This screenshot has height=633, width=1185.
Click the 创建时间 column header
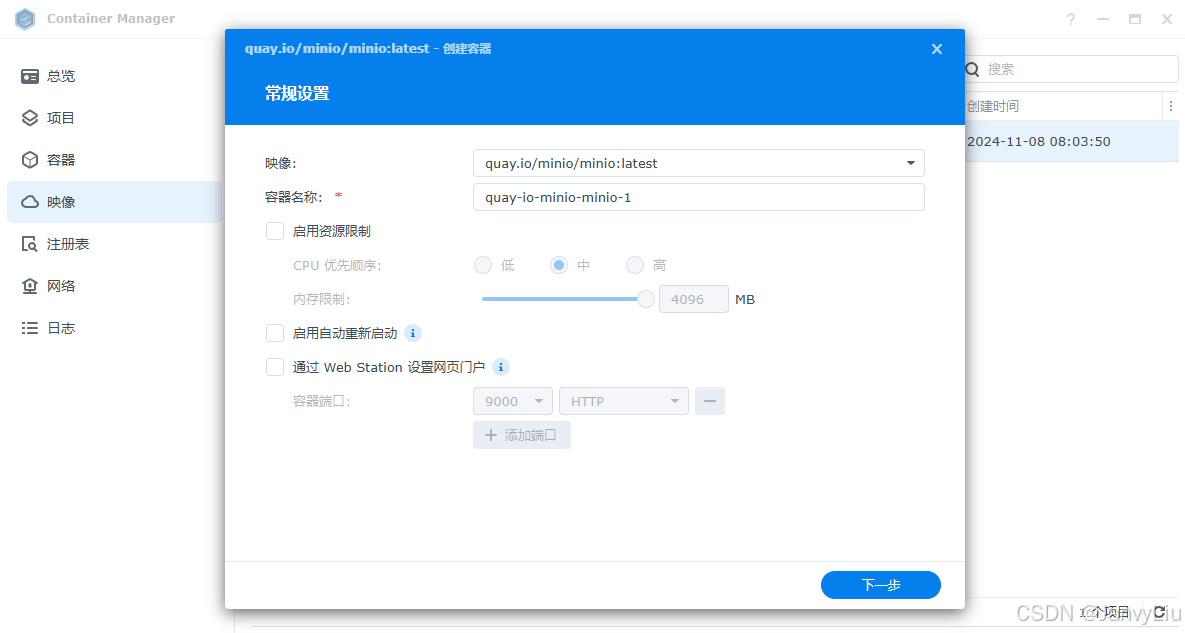coord(994,105)
